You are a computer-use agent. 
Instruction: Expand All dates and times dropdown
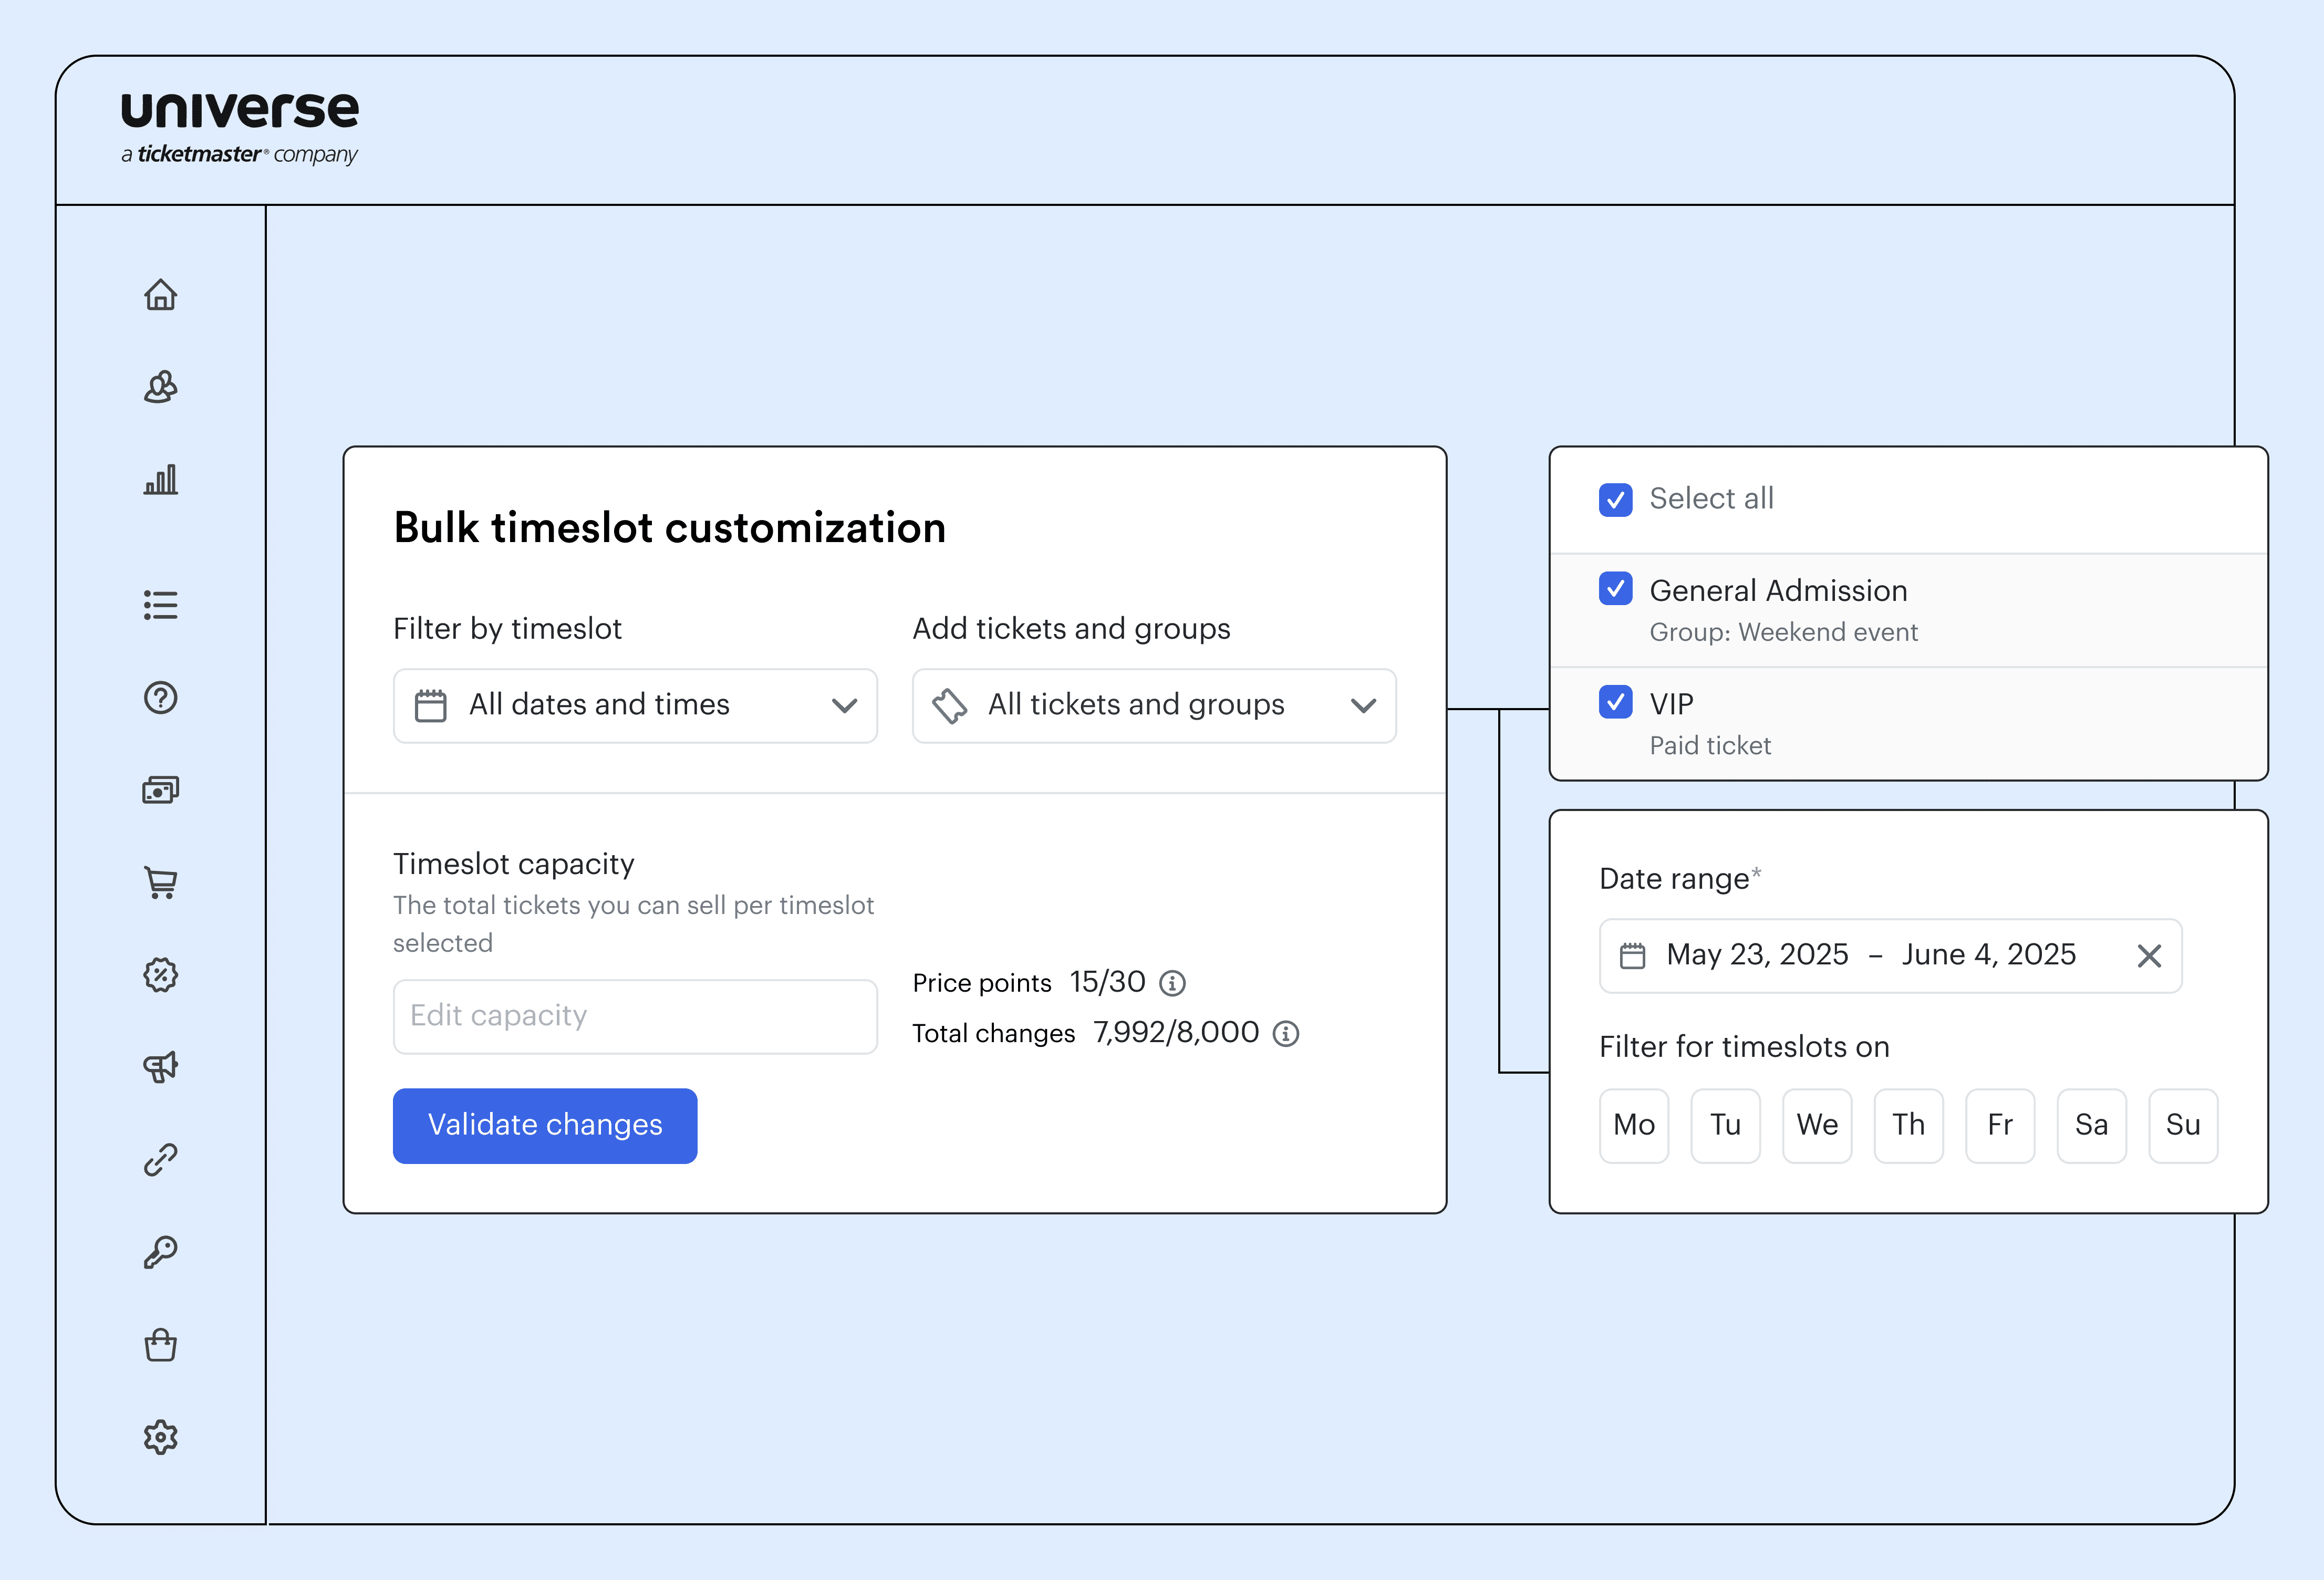click(x=635, y=705)
